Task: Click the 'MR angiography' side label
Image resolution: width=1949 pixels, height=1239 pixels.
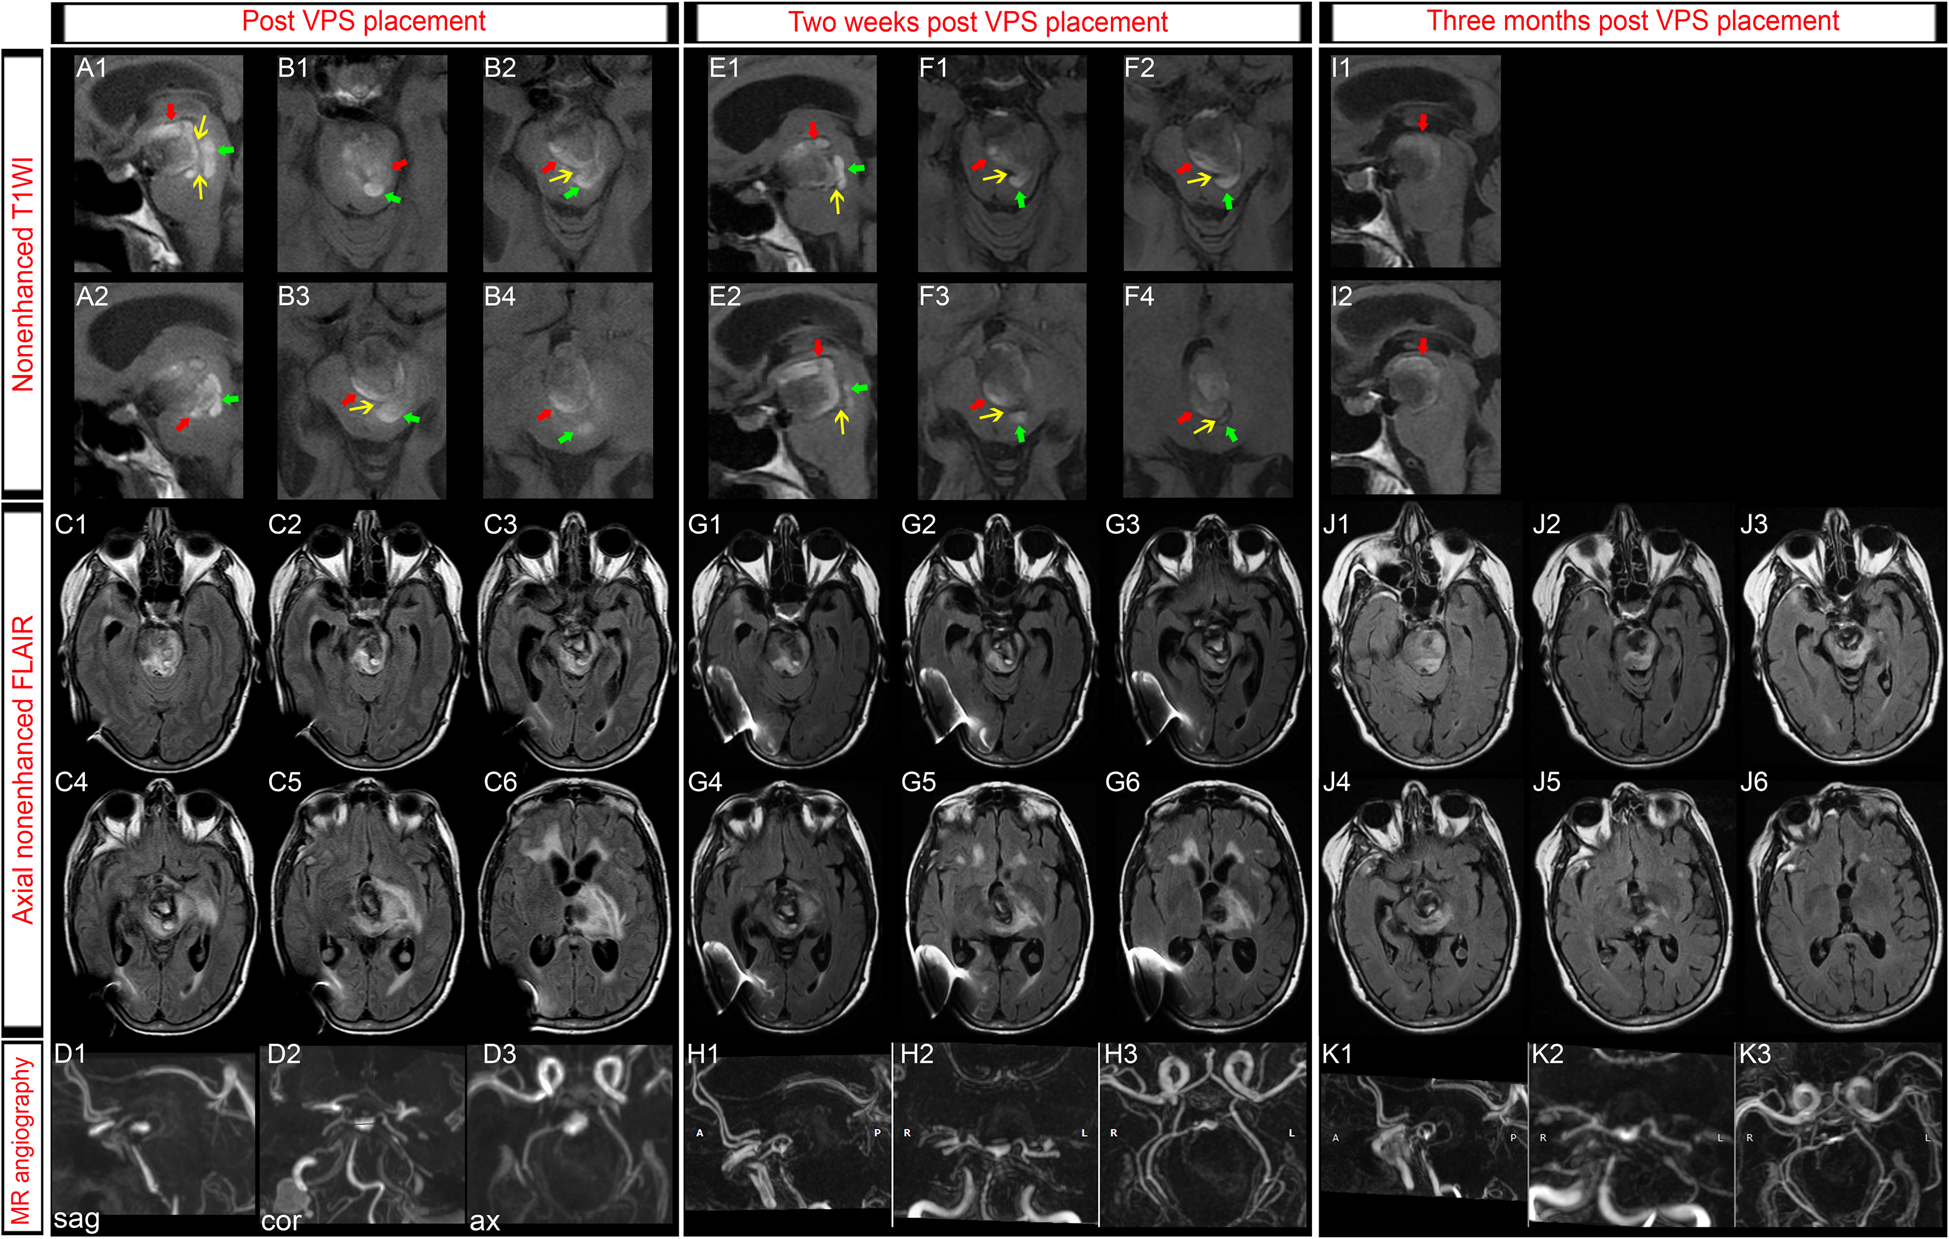Action: 23,1140
